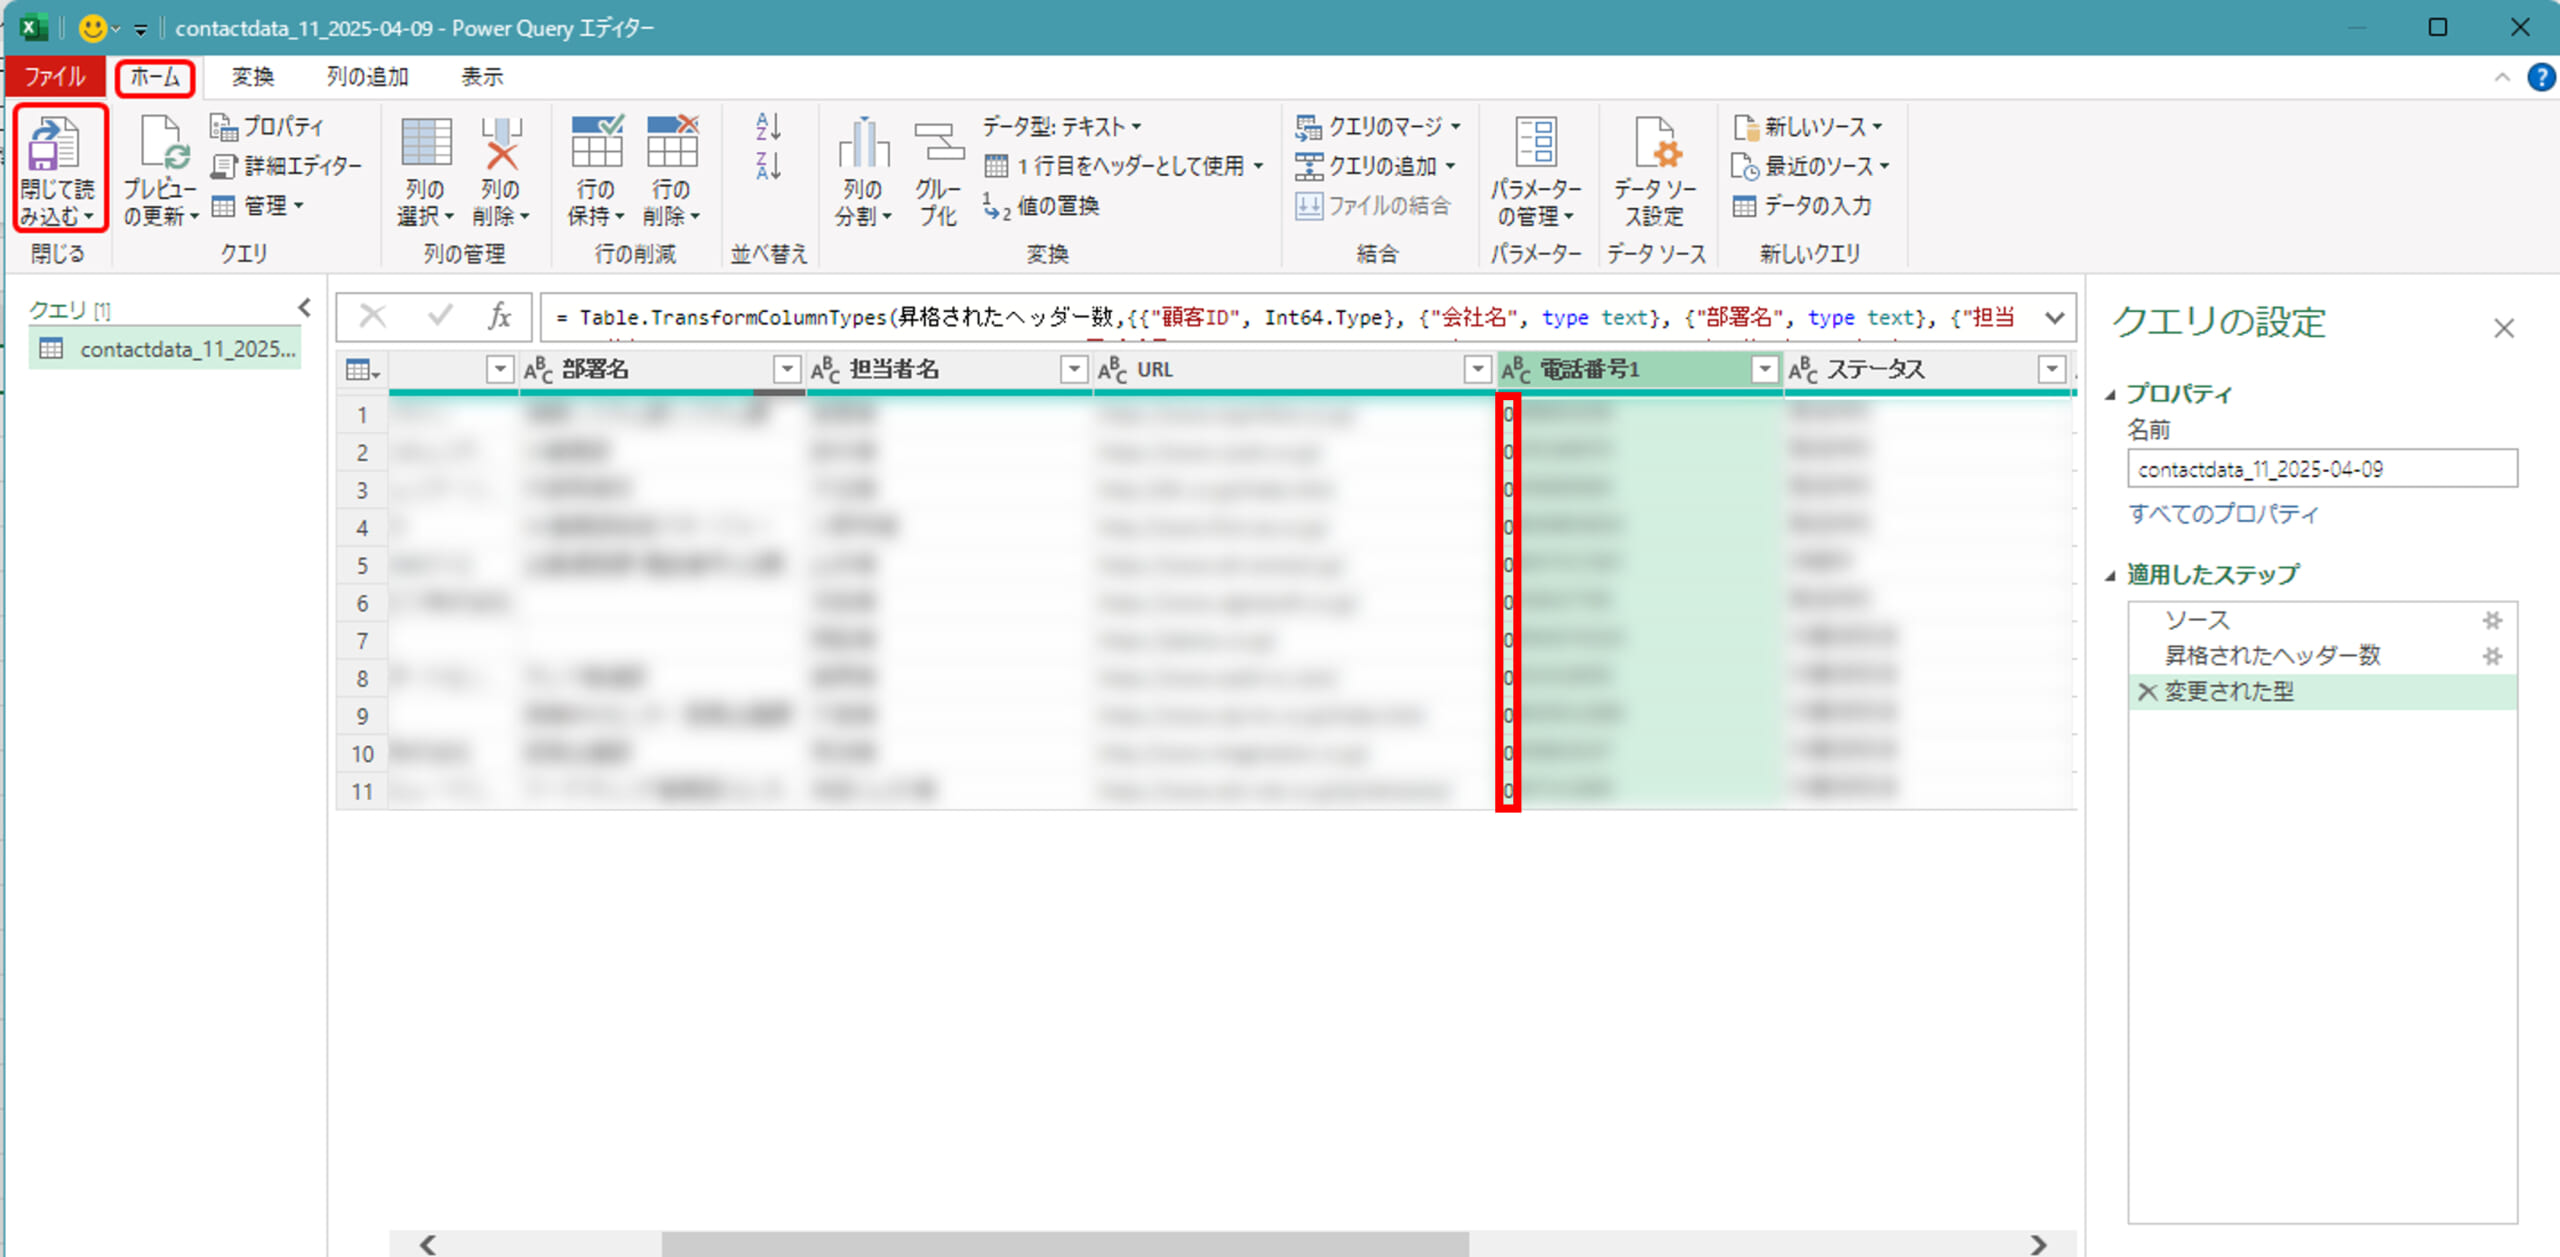Expand the formula bar with the down chevron
Viewport: 2560px width, 1257px height.
2055,318
